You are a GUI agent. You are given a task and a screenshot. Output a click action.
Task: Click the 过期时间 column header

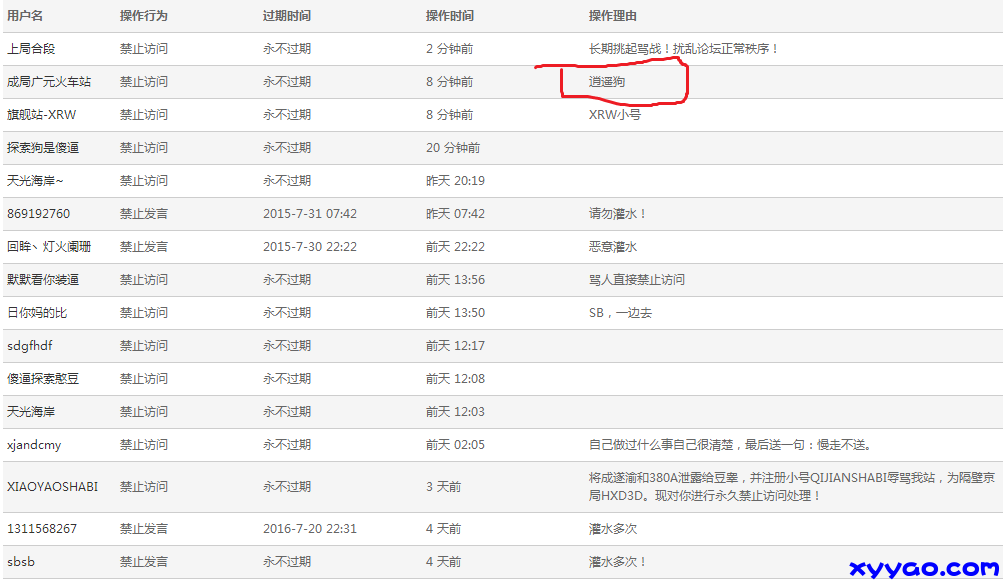coord(287,16)
